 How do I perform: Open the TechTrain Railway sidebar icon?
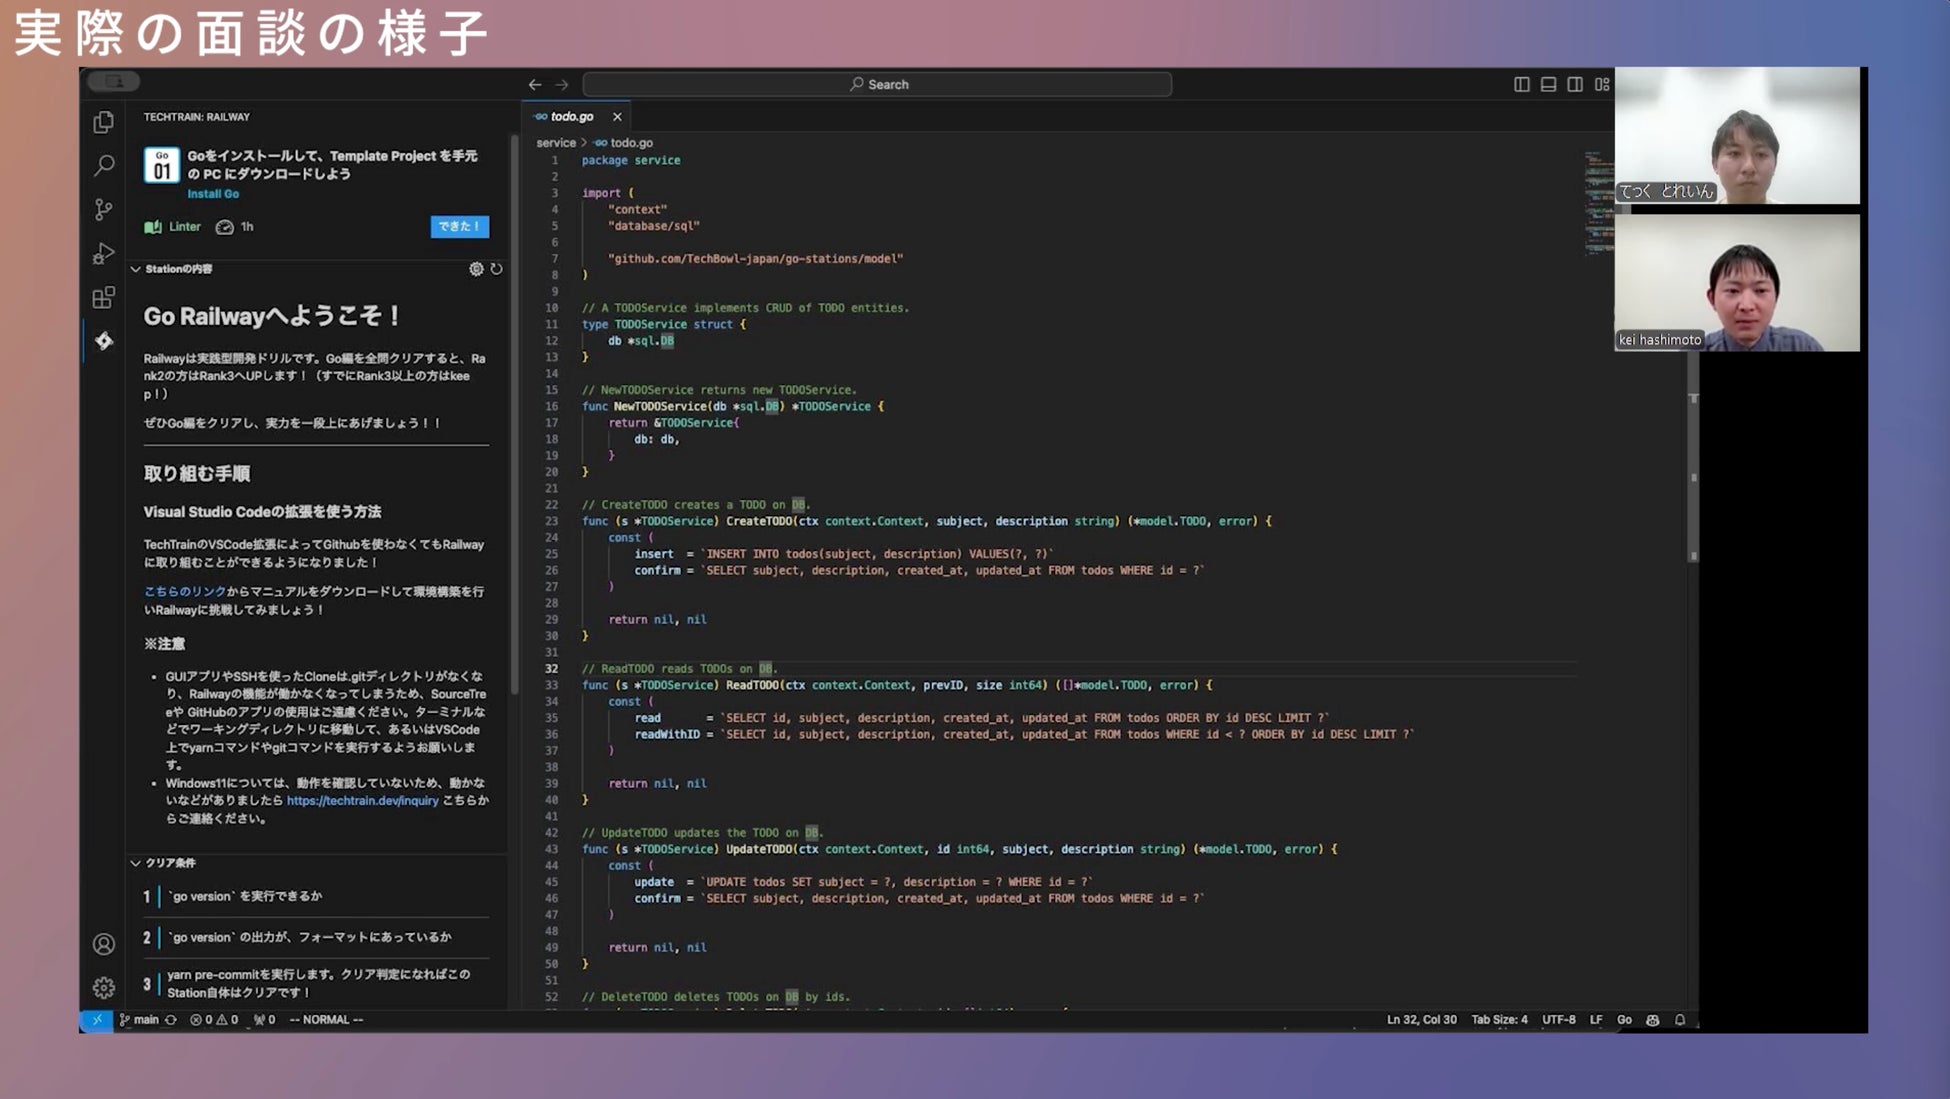(103, 341)
